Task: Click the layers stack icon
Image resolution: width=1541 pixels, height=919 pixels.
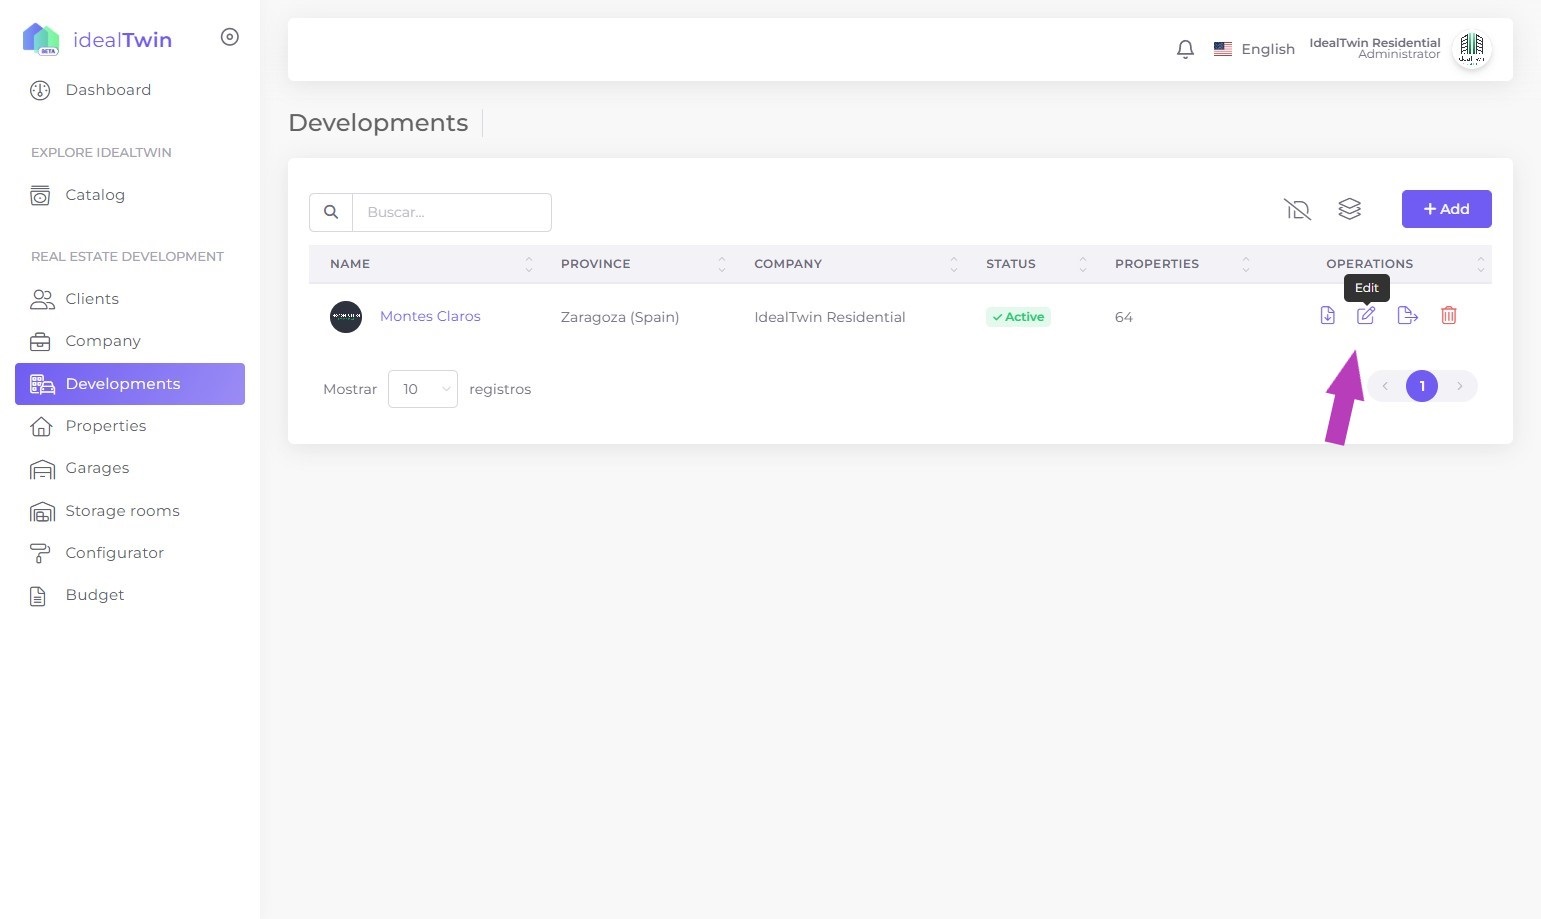Action: tap(1349, 209)
